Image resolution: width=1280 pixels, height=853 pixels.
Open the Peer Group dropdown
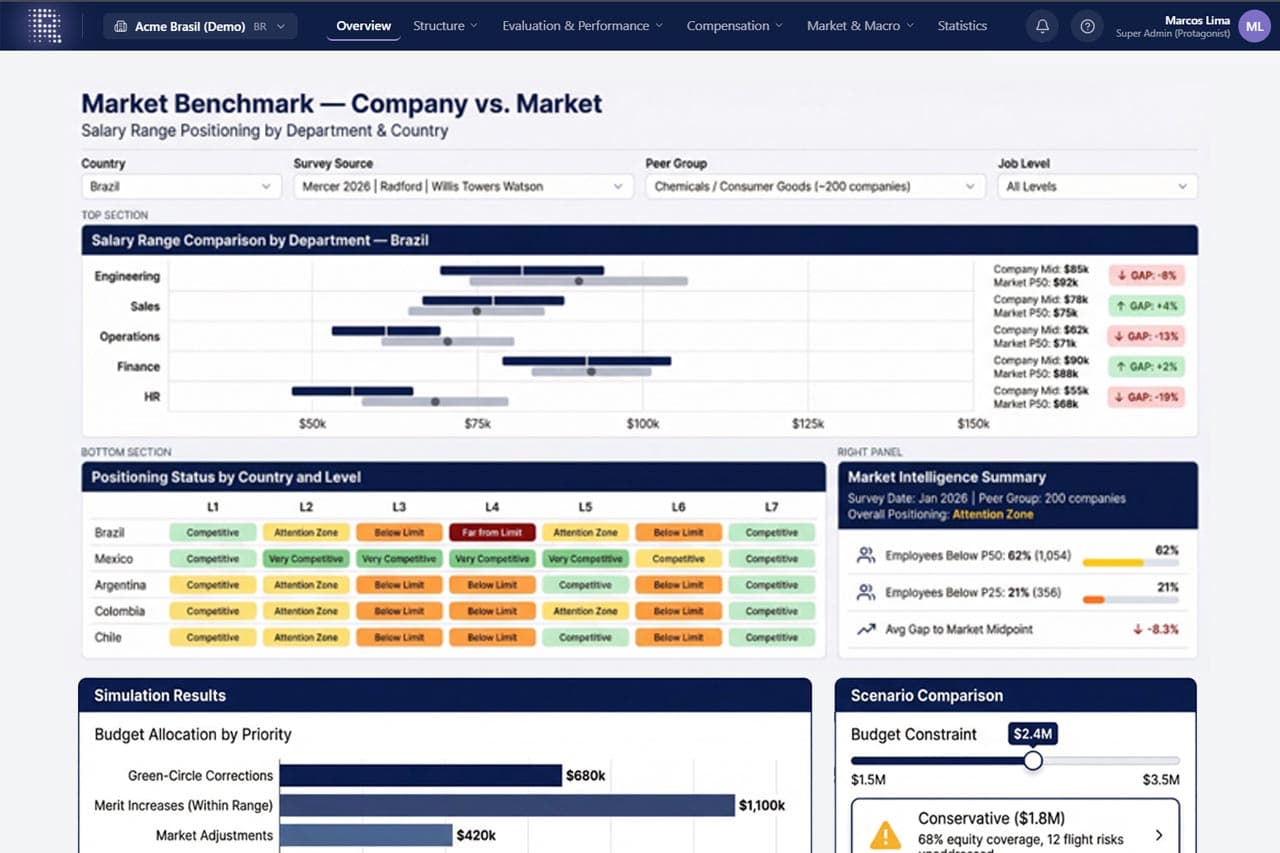click(815, 186)
